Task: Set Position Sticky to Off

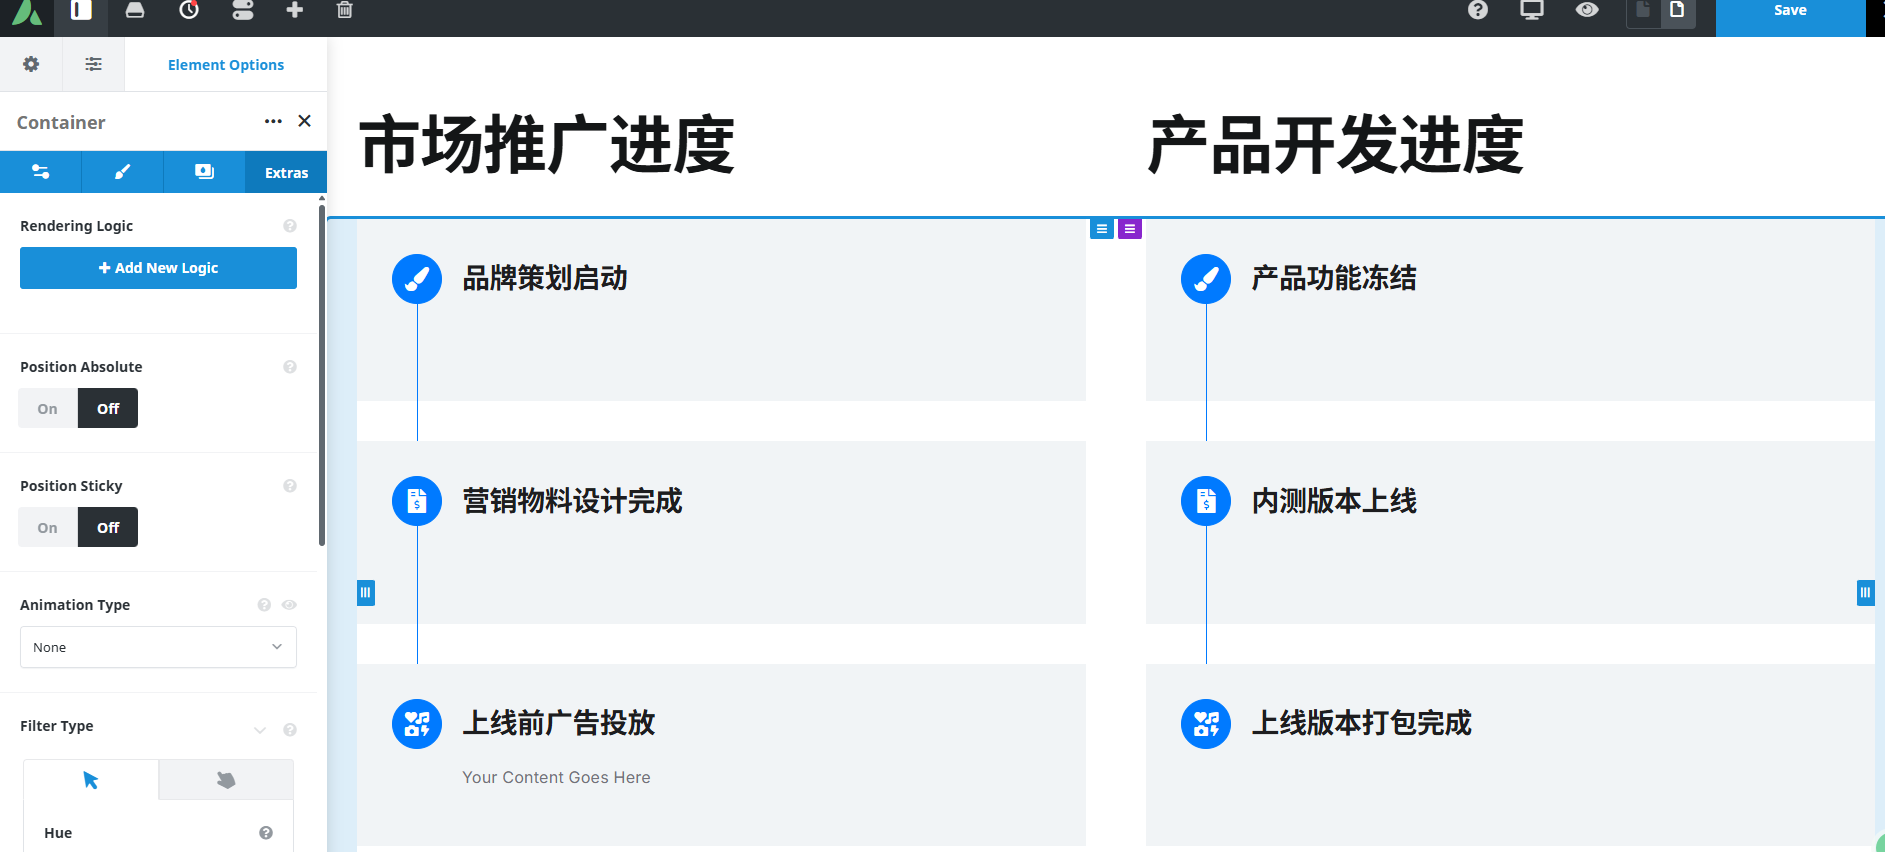Action: pyautogui.click(x=108, y=528)
